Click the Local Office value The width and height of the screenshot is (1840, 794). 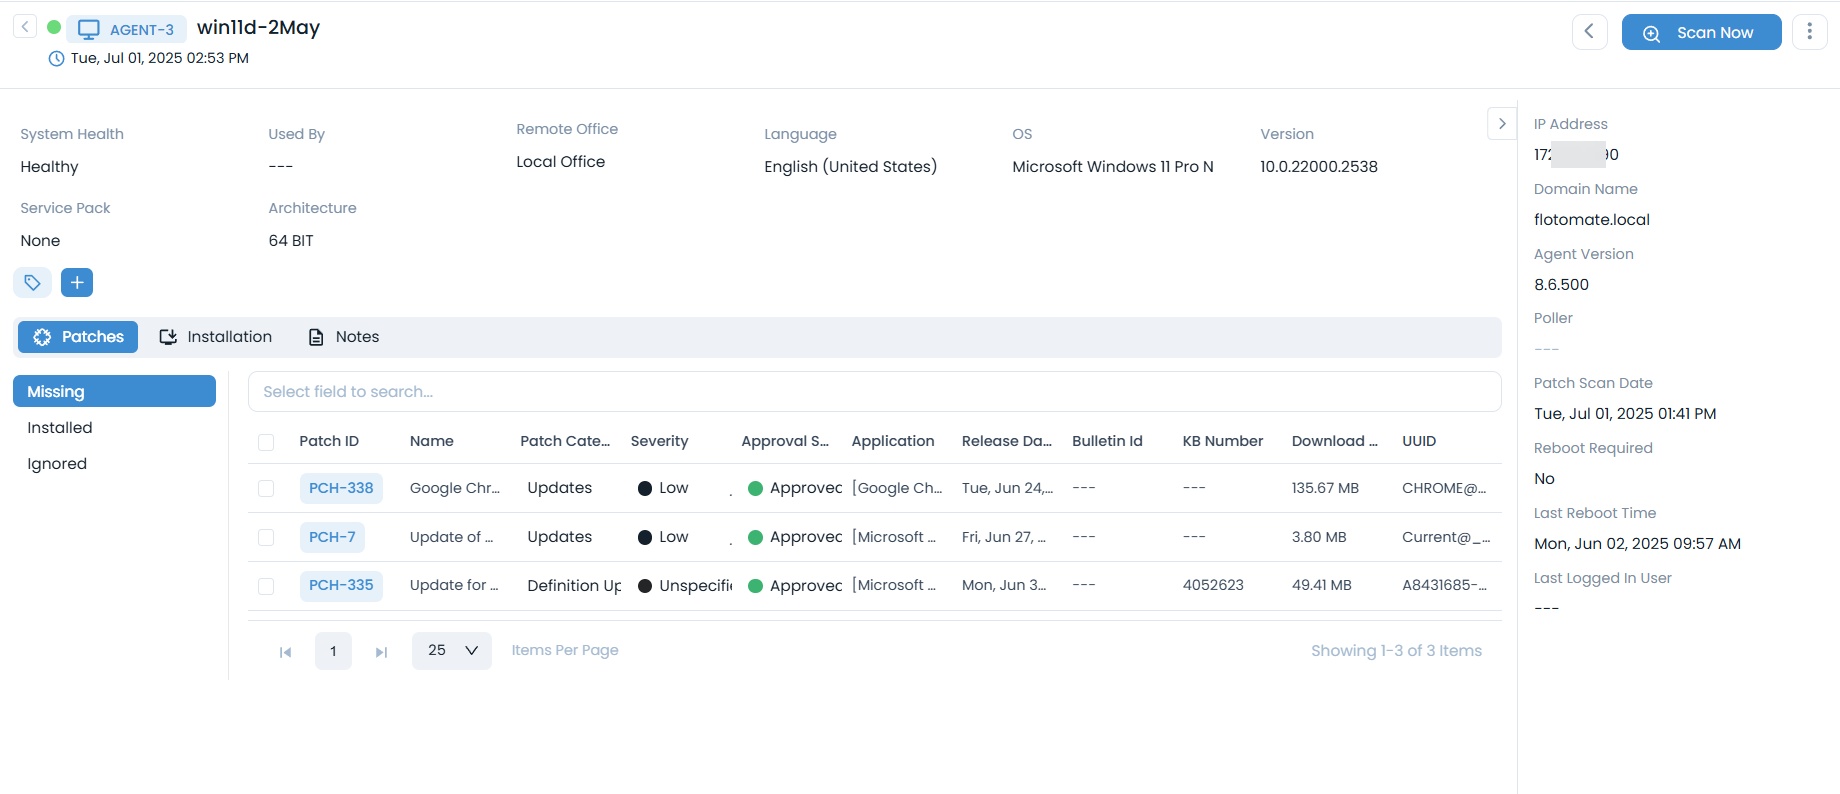[x=560, y=162]
